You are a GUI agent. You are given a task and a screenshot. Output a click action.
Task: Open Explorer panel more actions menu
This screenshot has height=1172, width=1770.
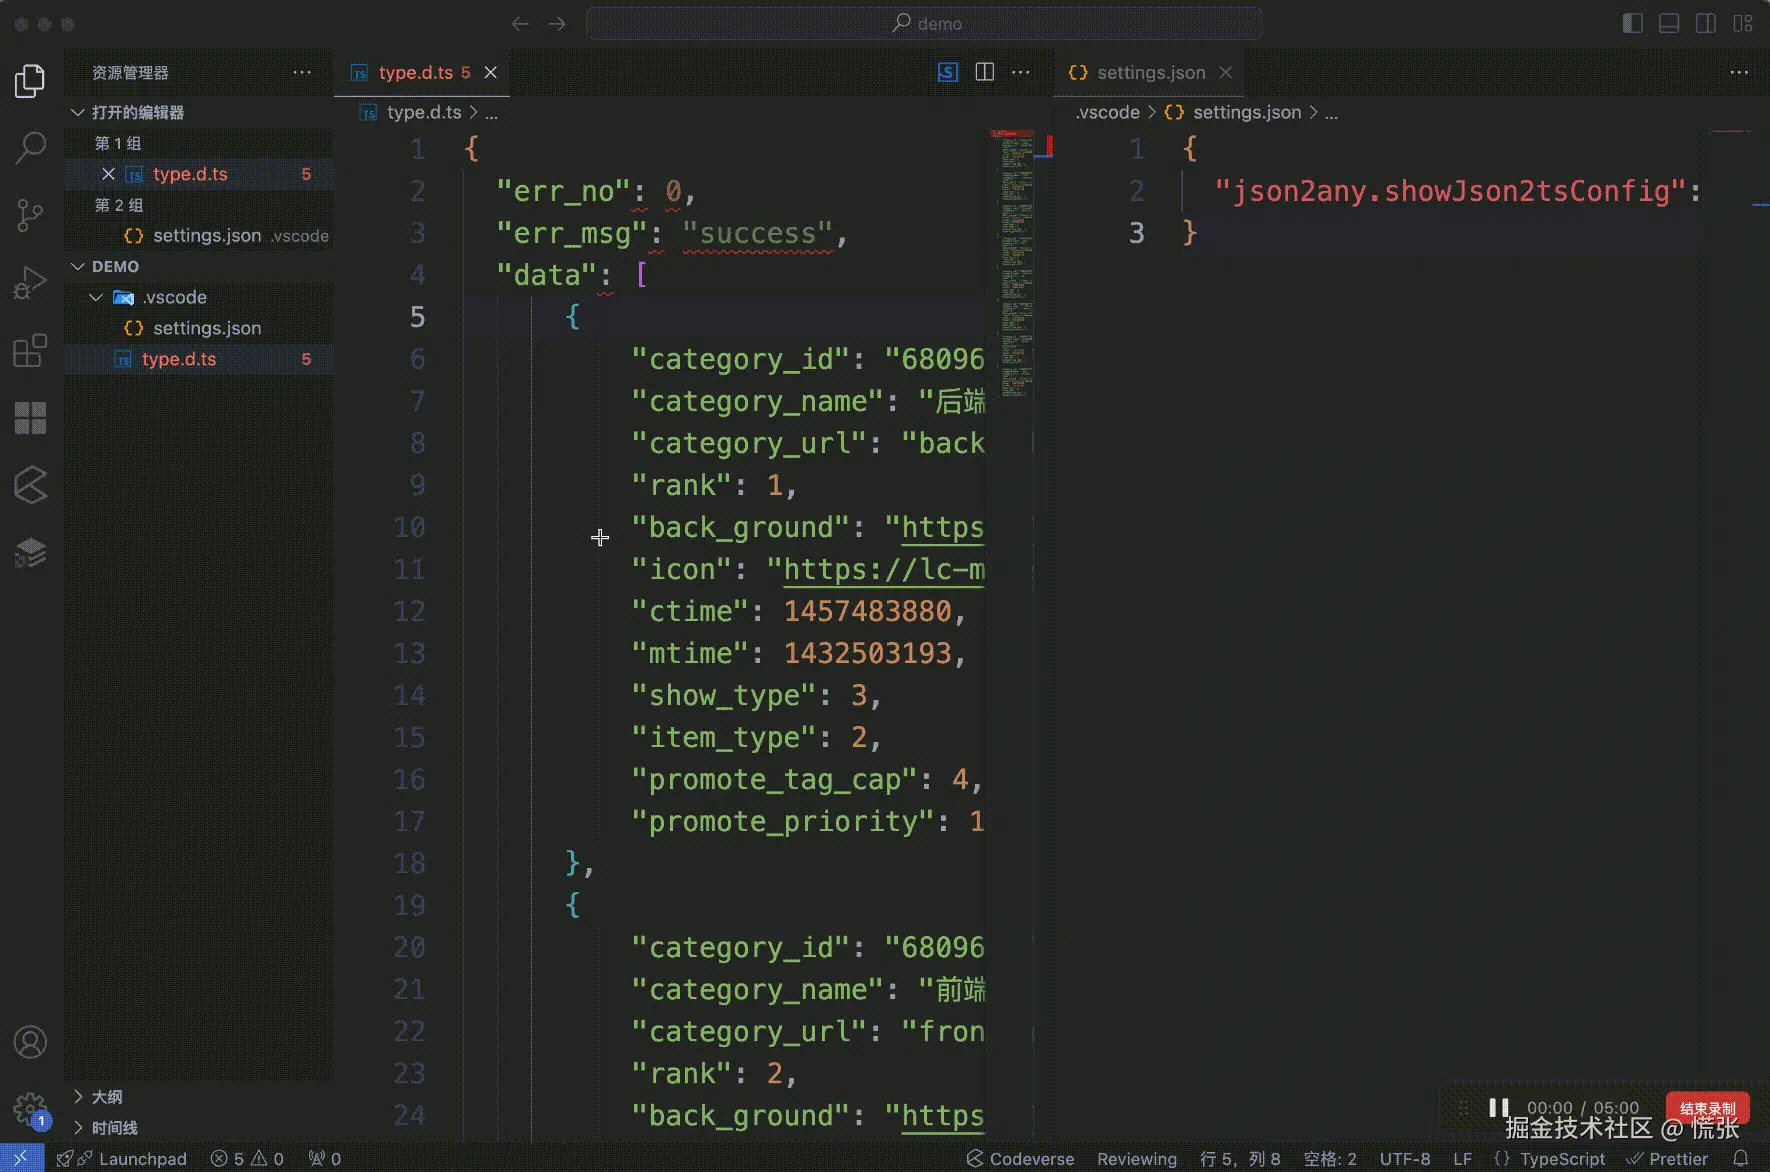click(x=302, y=72)
